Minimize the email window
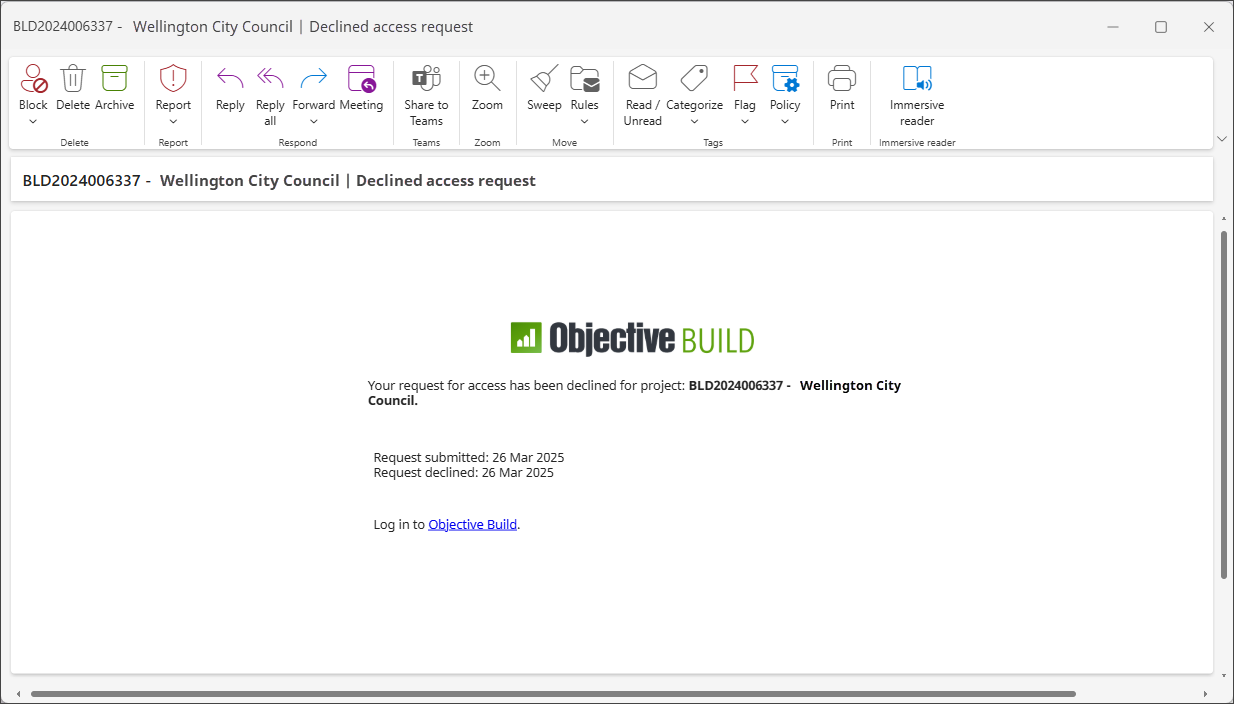The width and height of the screenshot is (1234, 704). pyautogui.click(x=1113, y=27)
